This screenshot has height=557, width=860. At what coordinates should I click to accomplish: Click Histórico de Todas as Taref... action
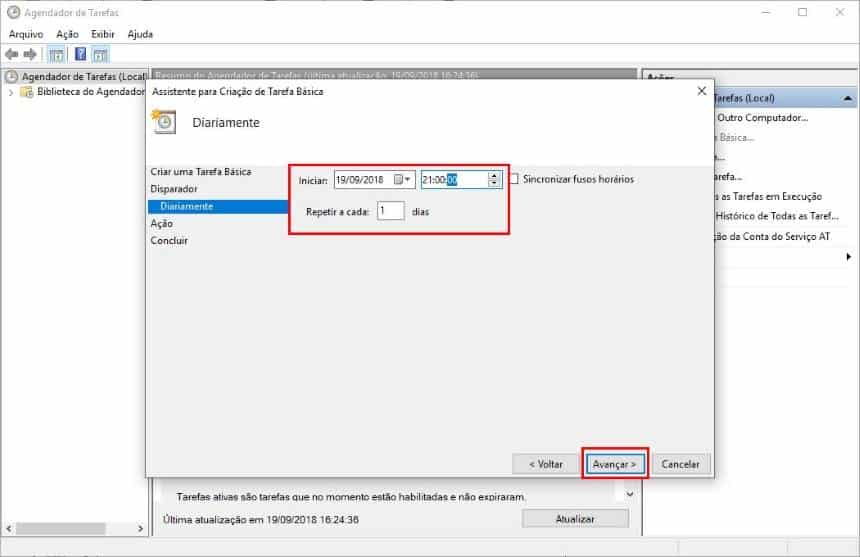tap(777, 216)
